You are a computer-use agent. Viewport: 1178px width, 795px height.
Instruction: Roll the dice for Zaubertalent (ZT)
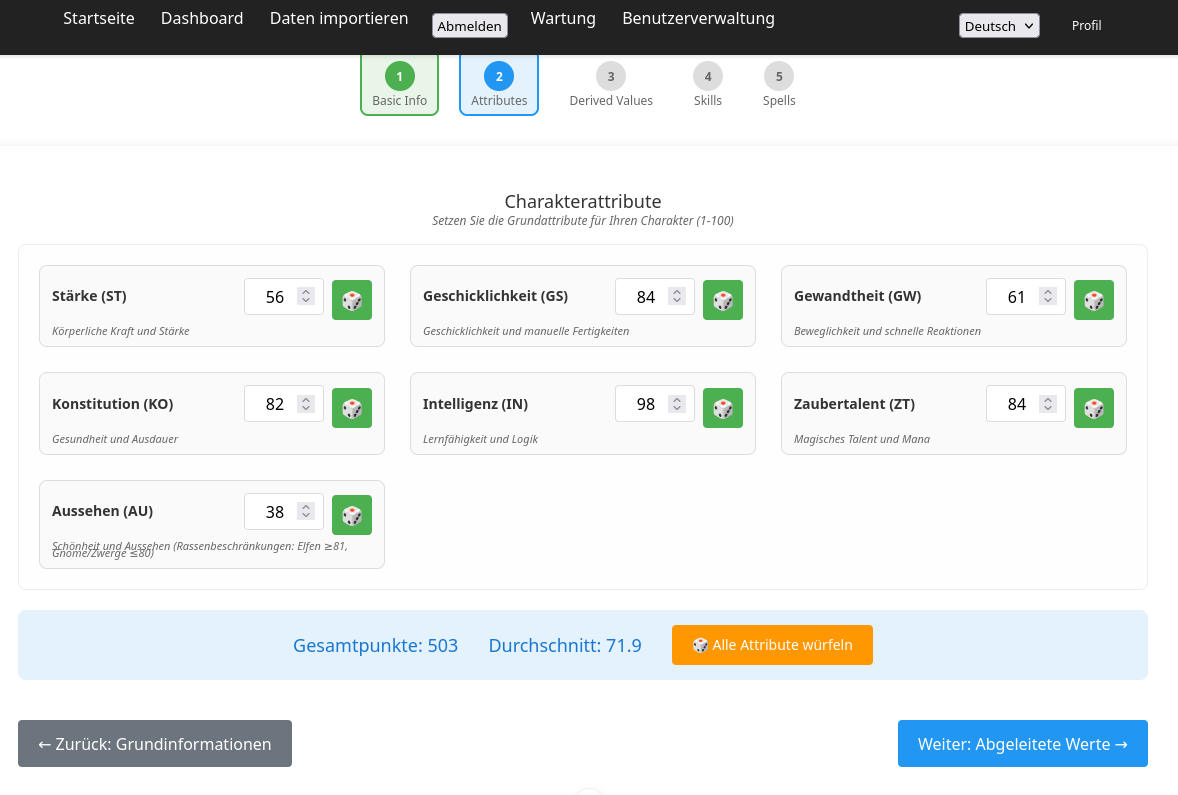(x=1094, y=408)
